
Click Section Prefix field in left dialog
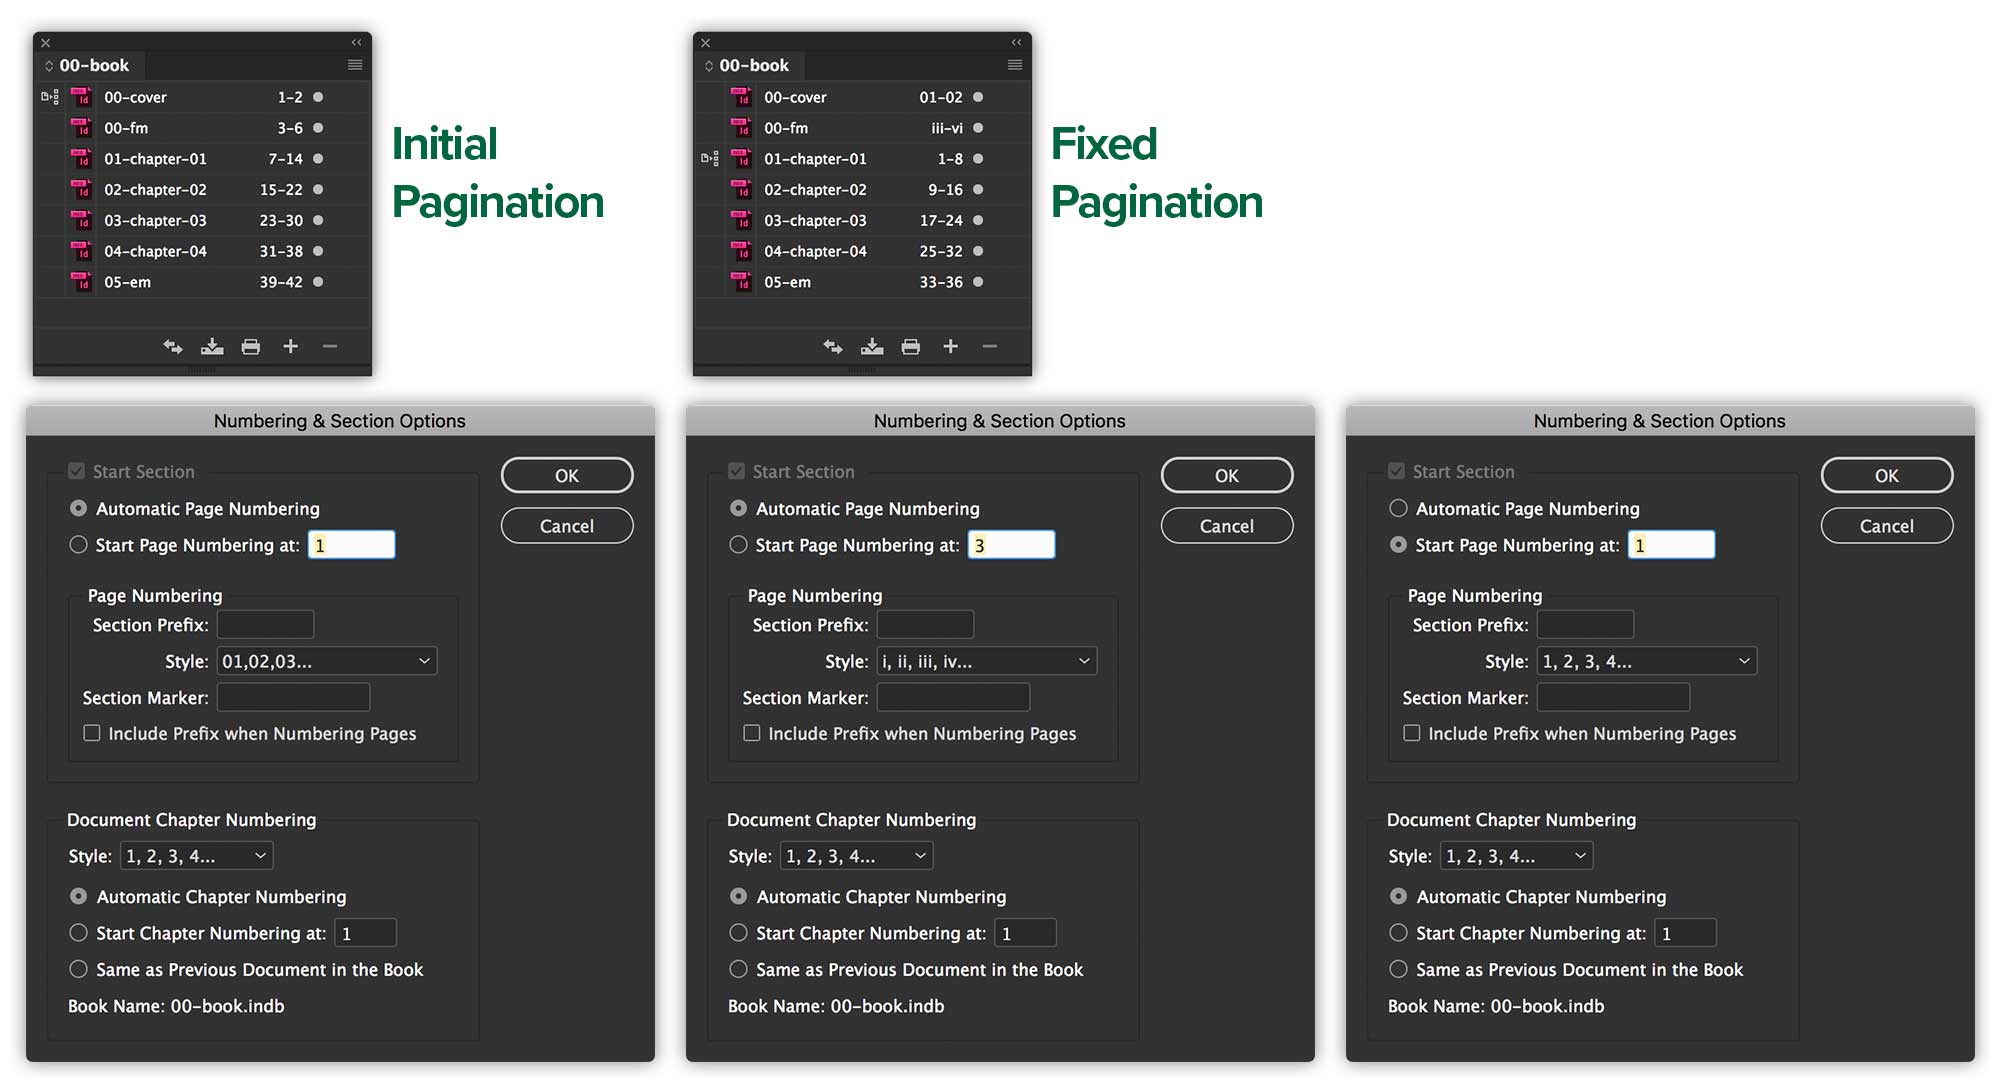coord(266,624)
